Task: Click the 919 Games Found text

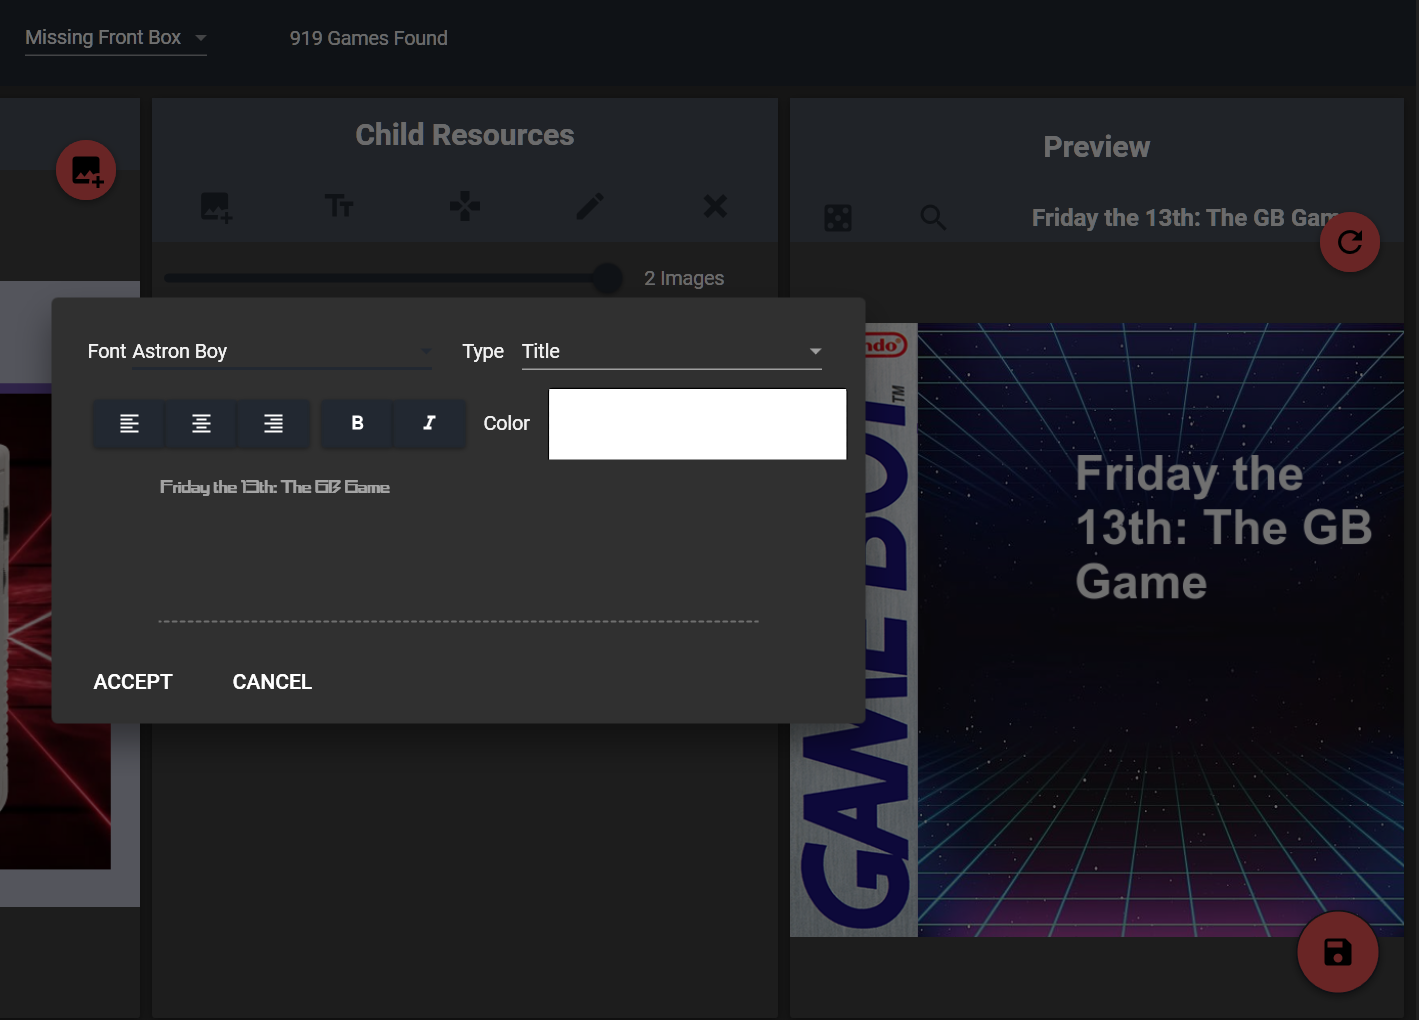Action: coord(369,38)
